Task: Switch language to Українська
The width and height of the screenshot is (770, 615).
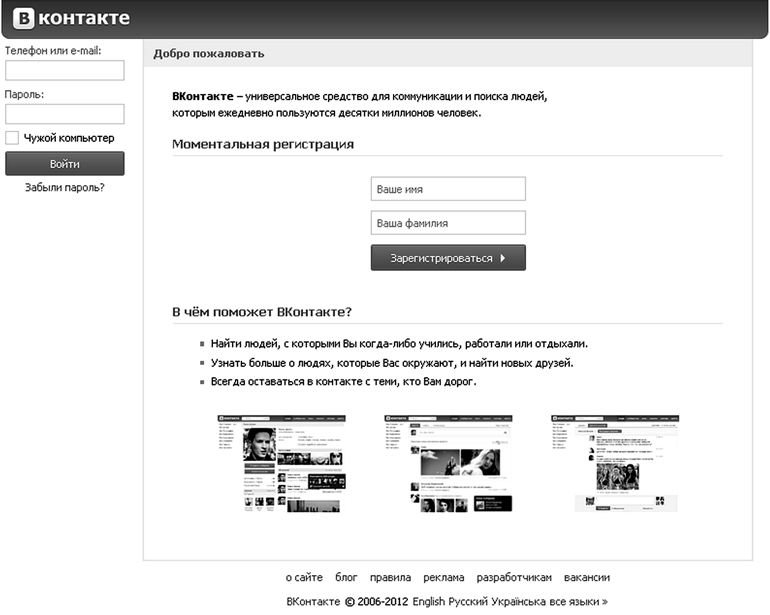Action: tap(519, 602)
